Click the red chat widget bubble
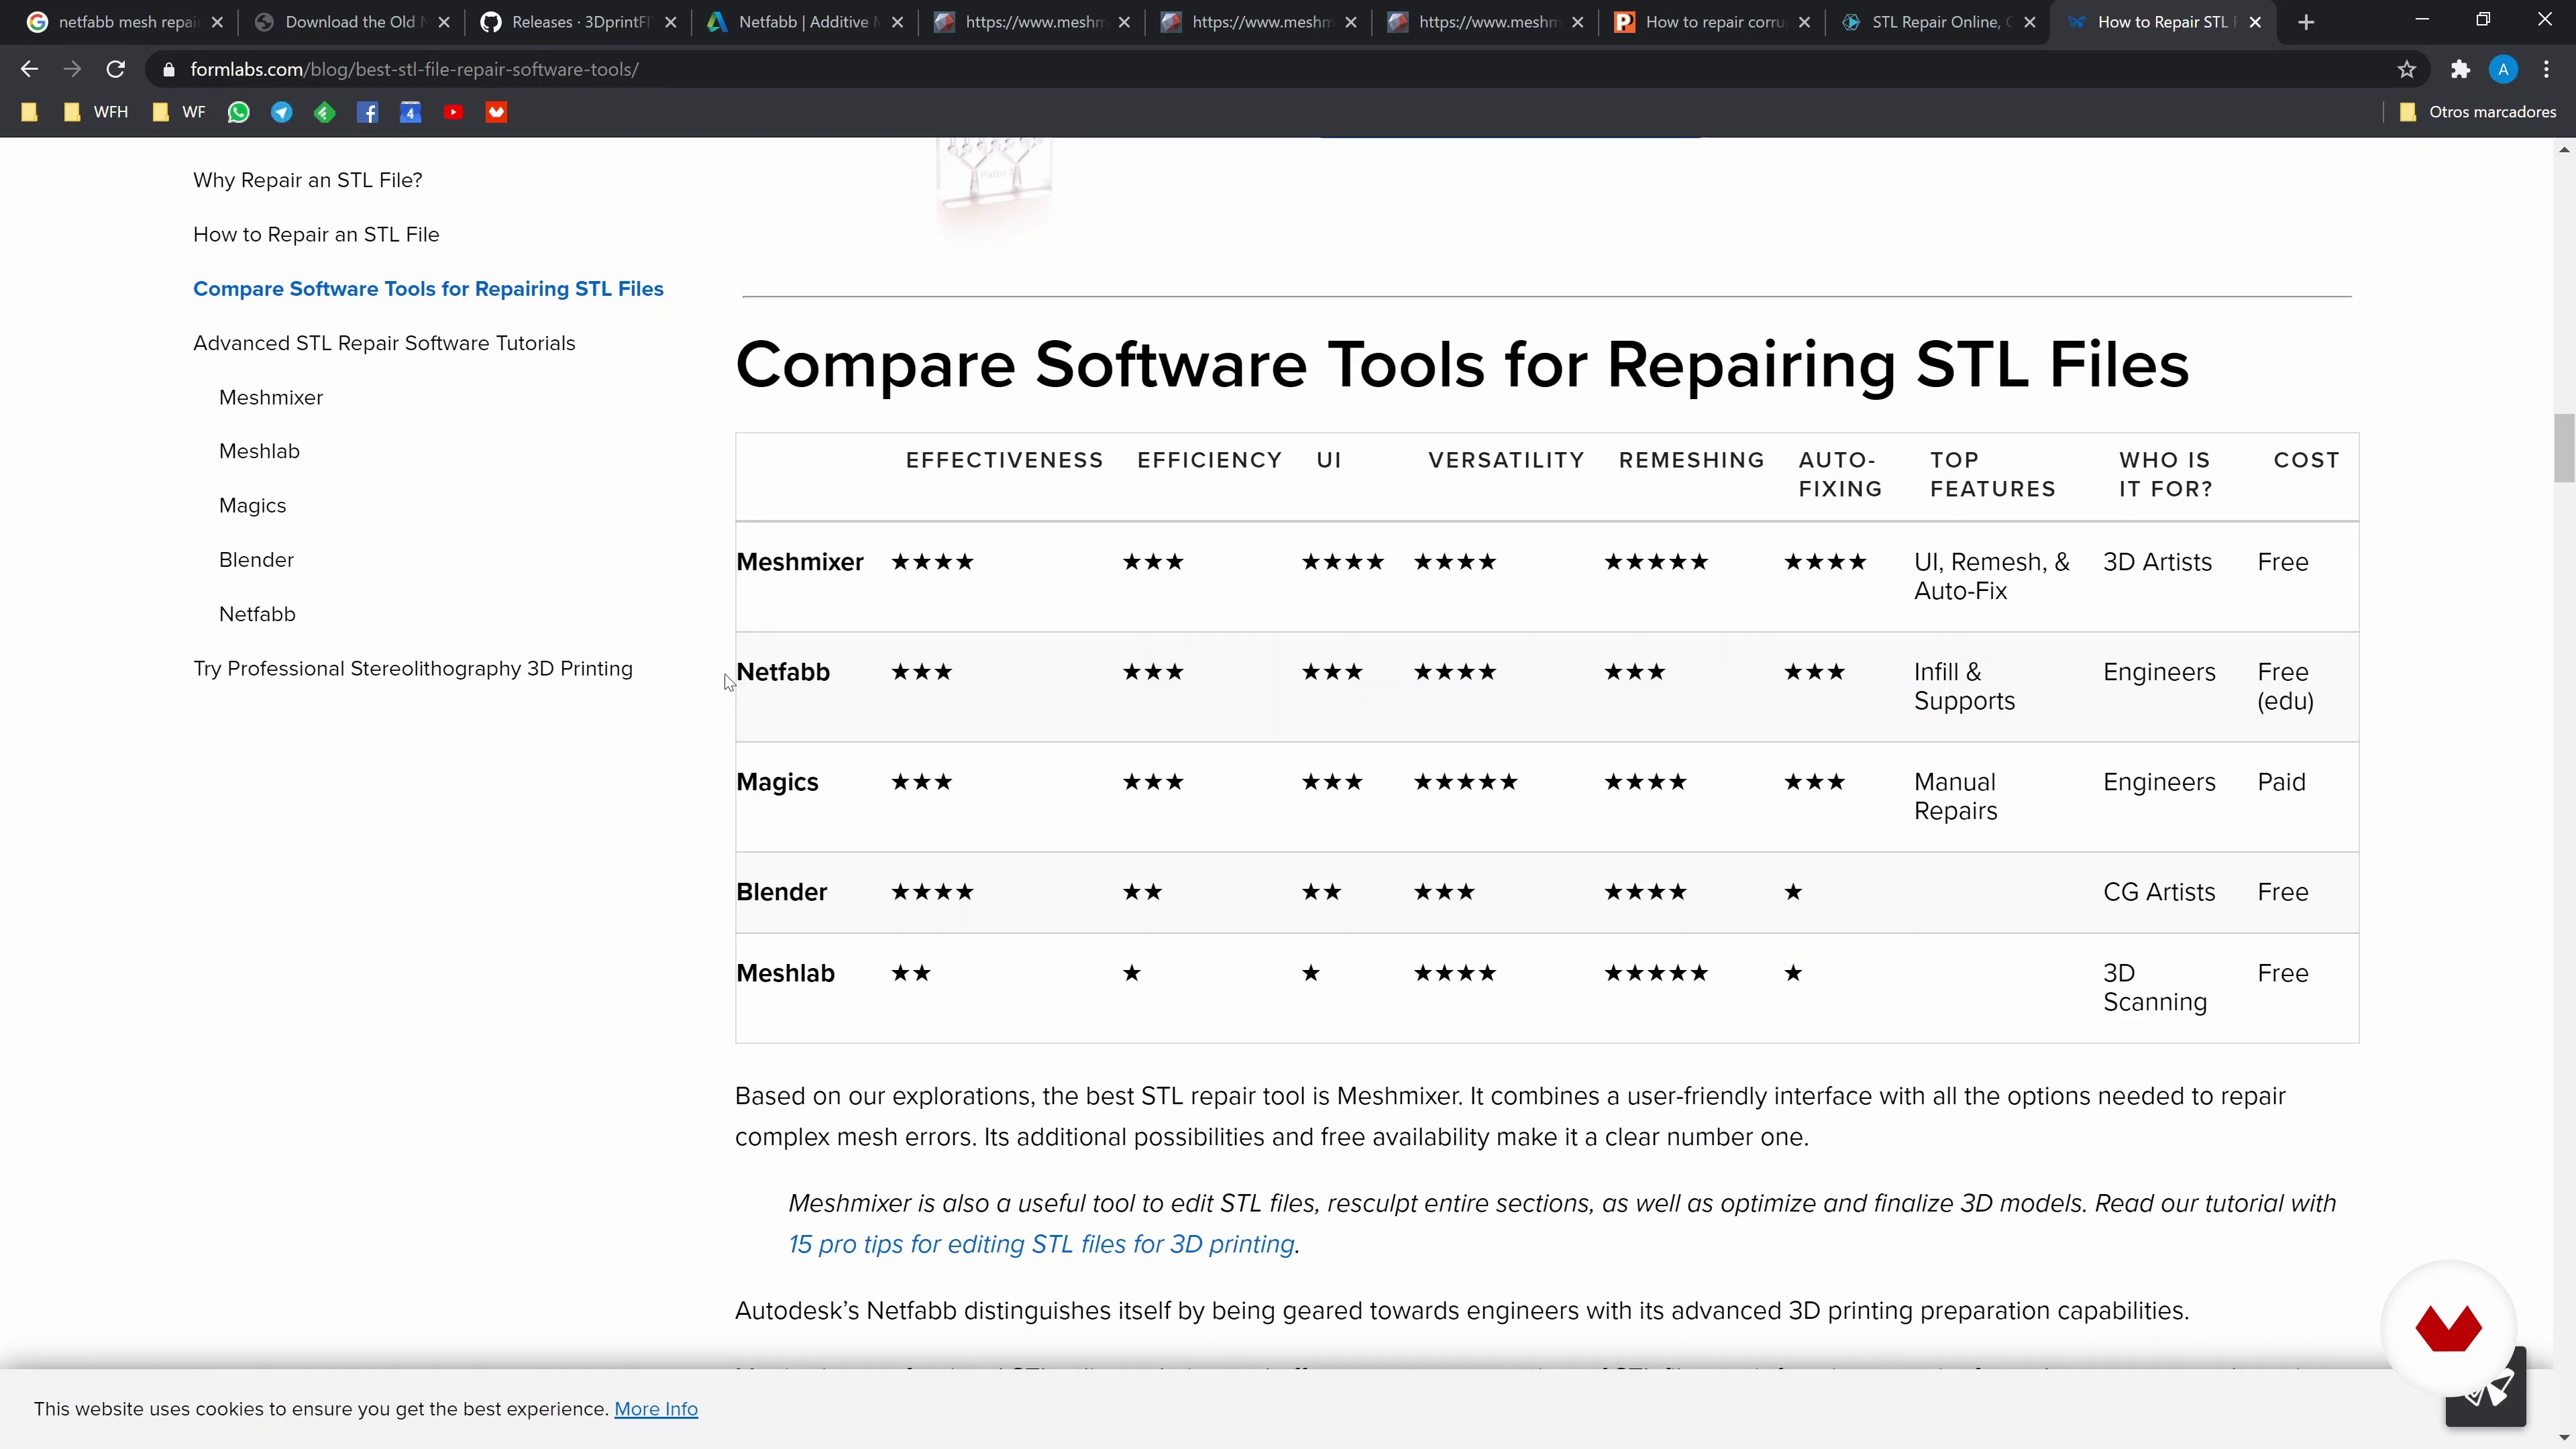 [2448, 1328]
